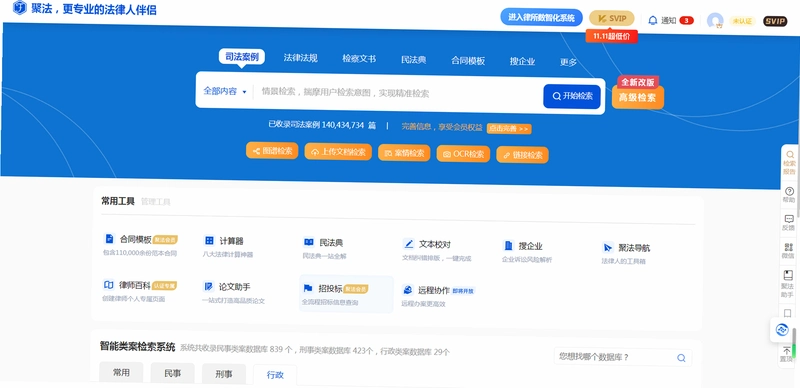Select the 检察文书 search tab
Screen dimensions: 800x388
pos(359,59)
